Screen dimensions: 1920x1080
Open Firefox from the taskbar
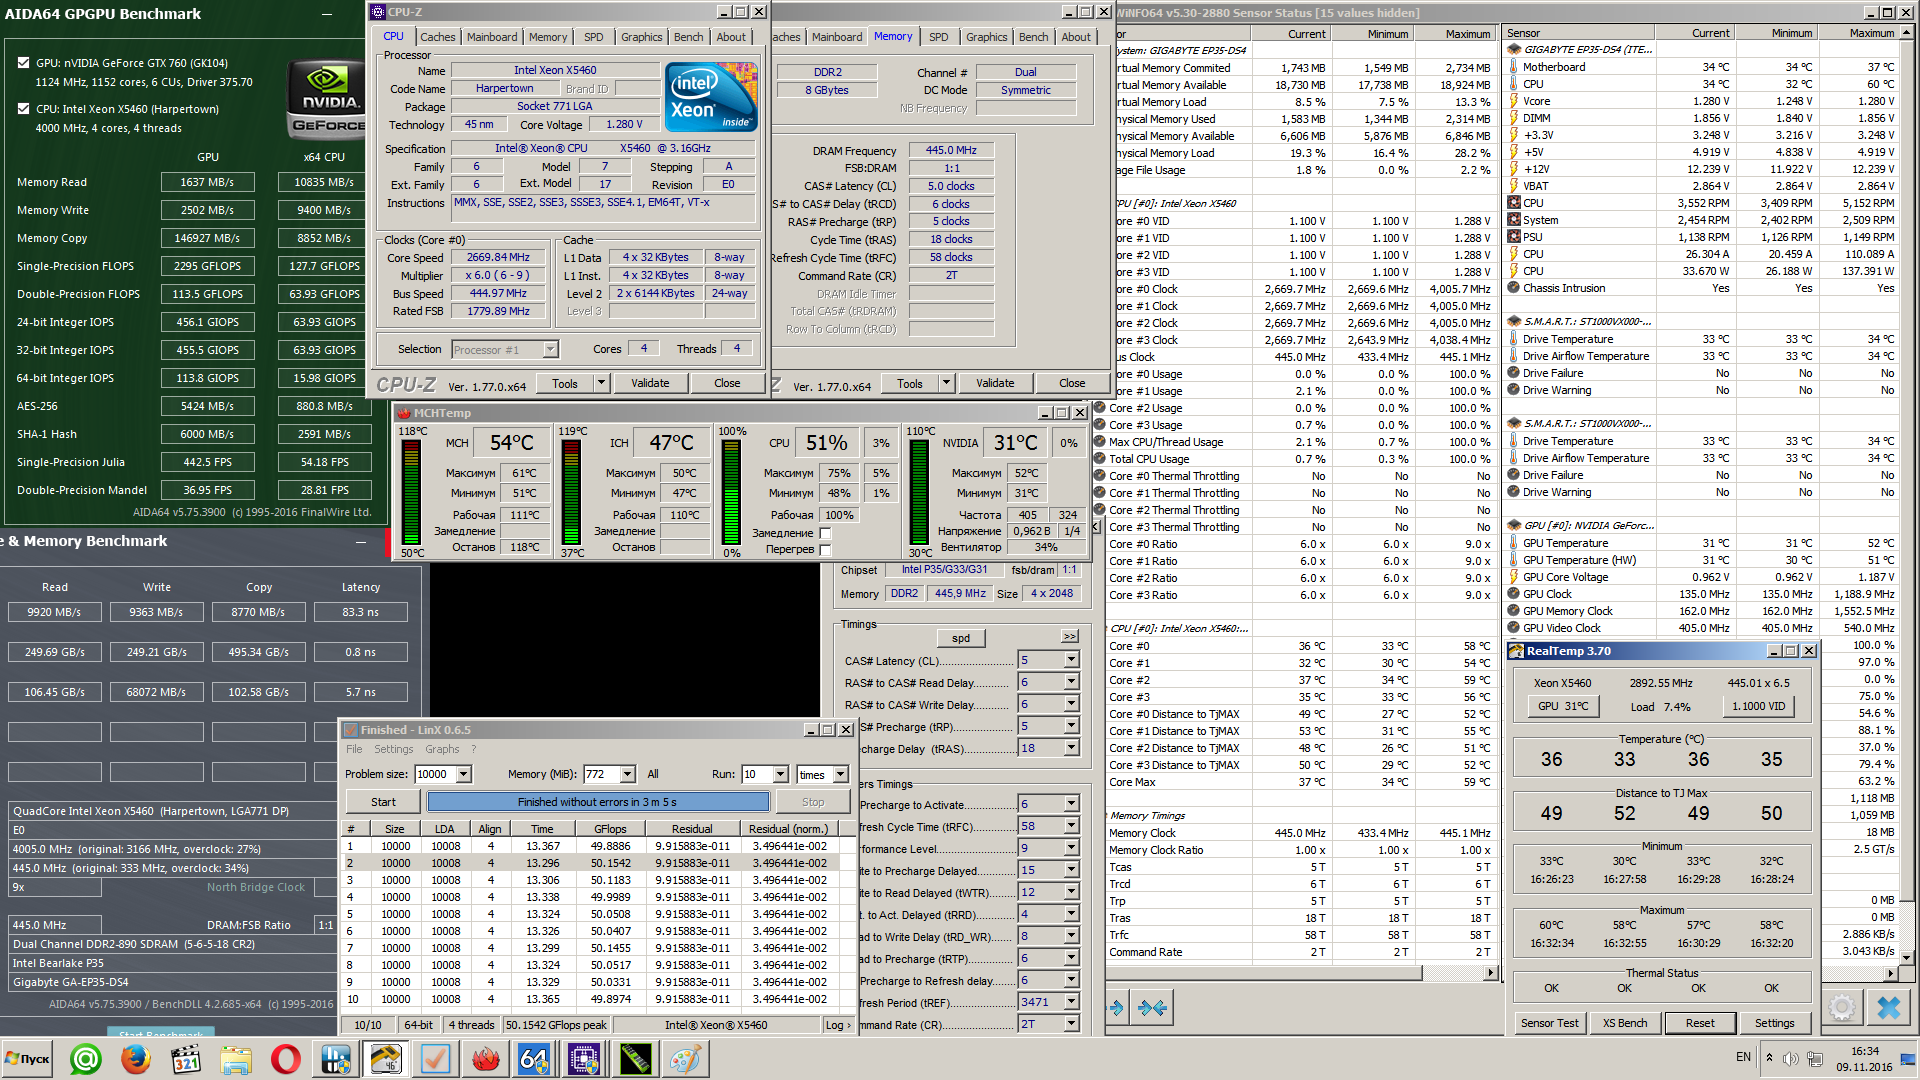[x=136, y=1059]
